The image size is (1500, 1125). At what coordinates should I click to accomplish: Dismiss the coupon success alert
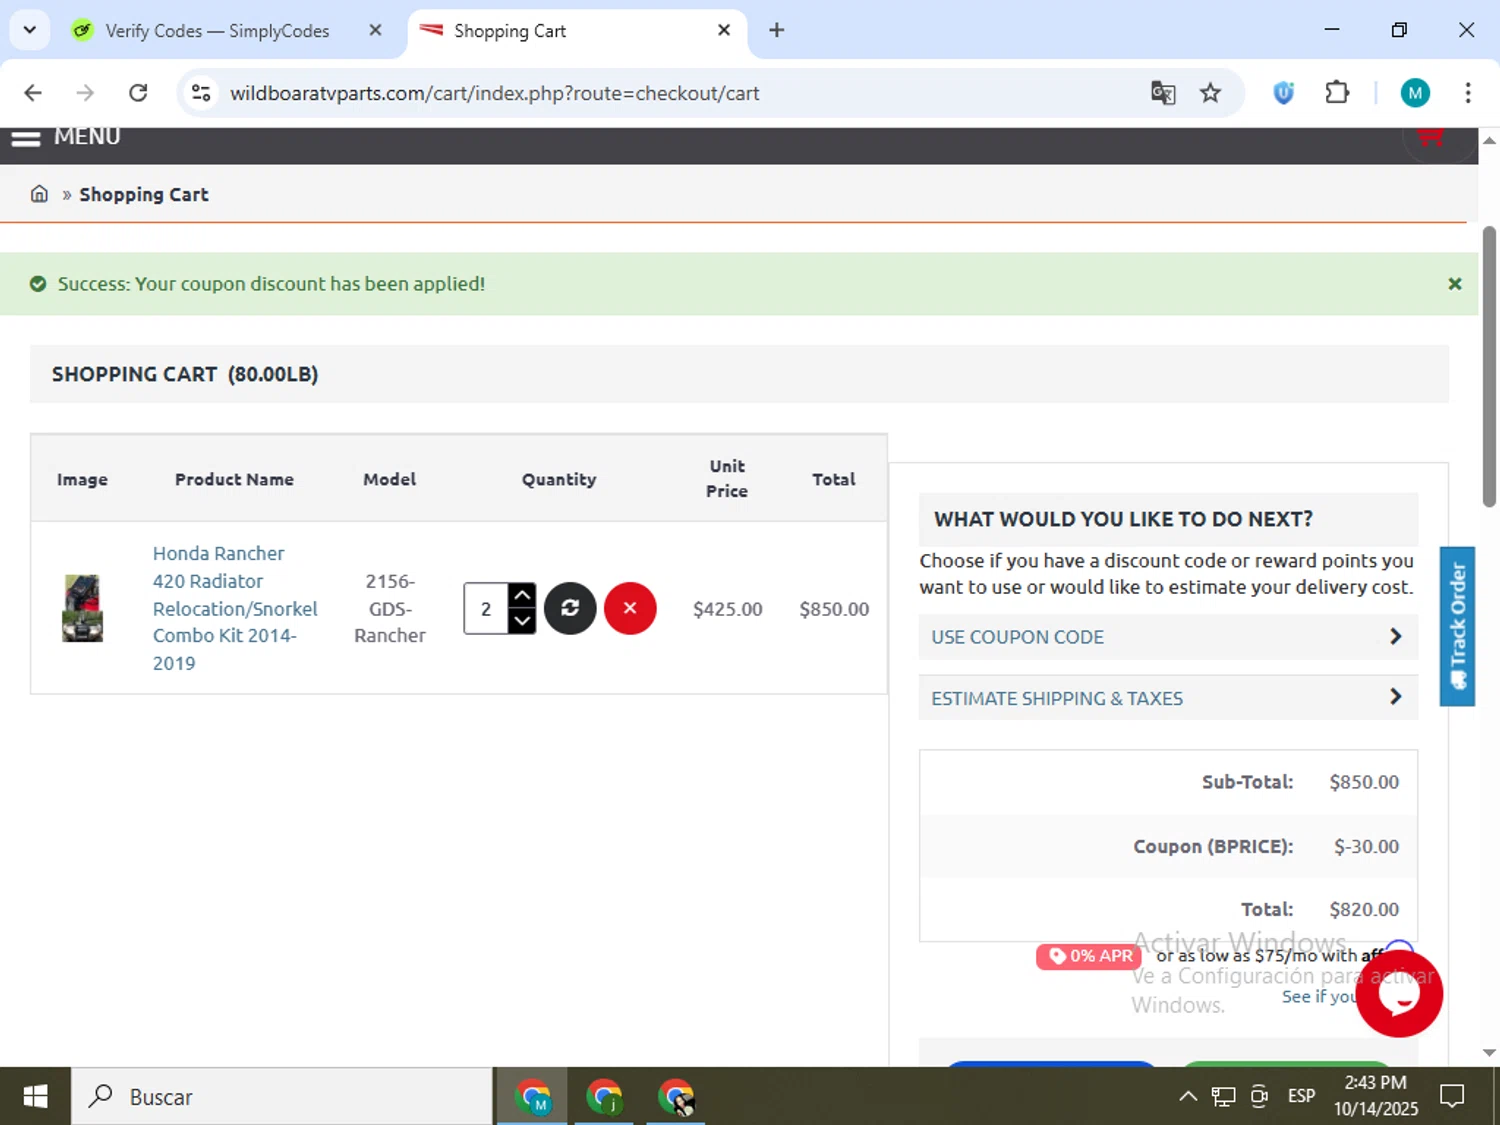1454,284
